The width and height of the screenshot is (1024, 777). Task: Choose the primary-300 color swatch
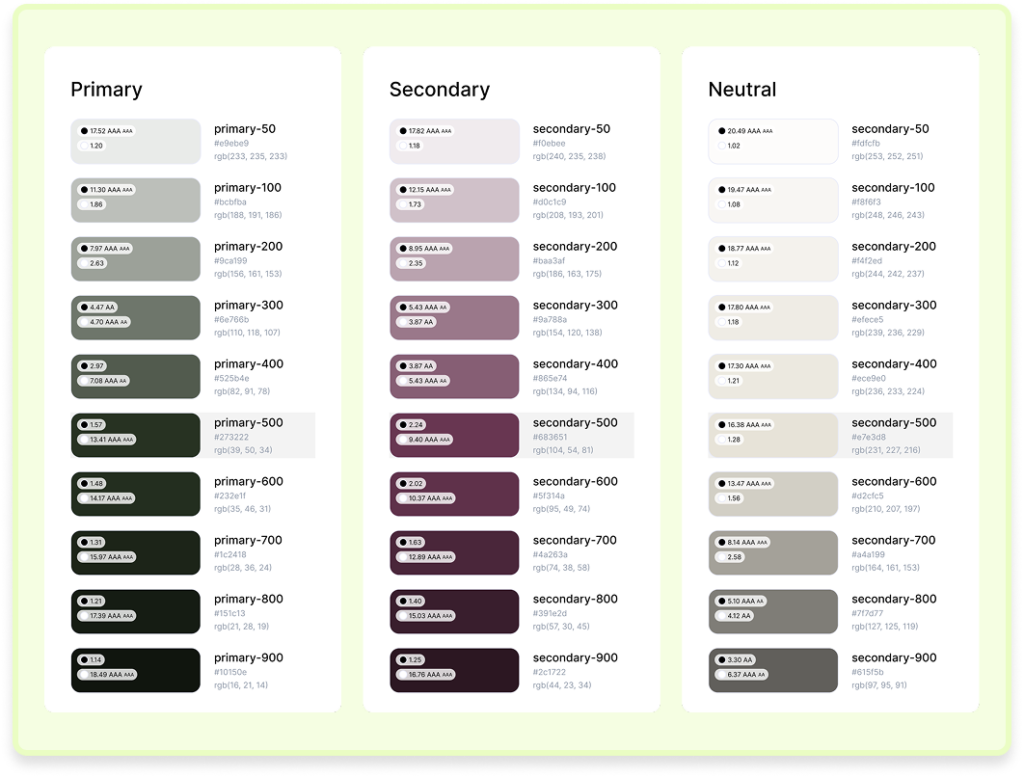click(x=136, y=317)
